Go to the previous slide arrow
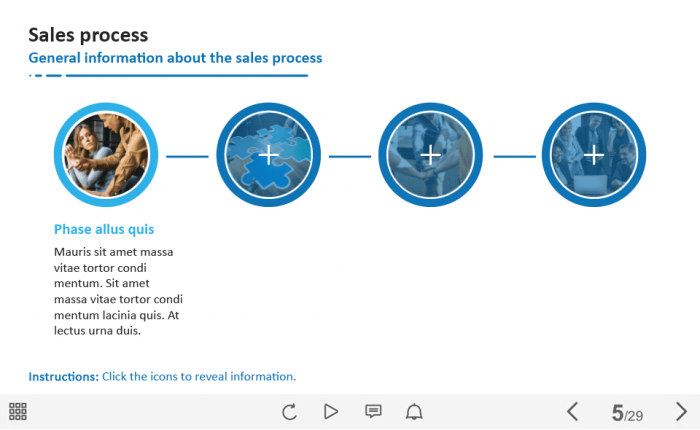 pyautogui.click(x=572, y=411)
